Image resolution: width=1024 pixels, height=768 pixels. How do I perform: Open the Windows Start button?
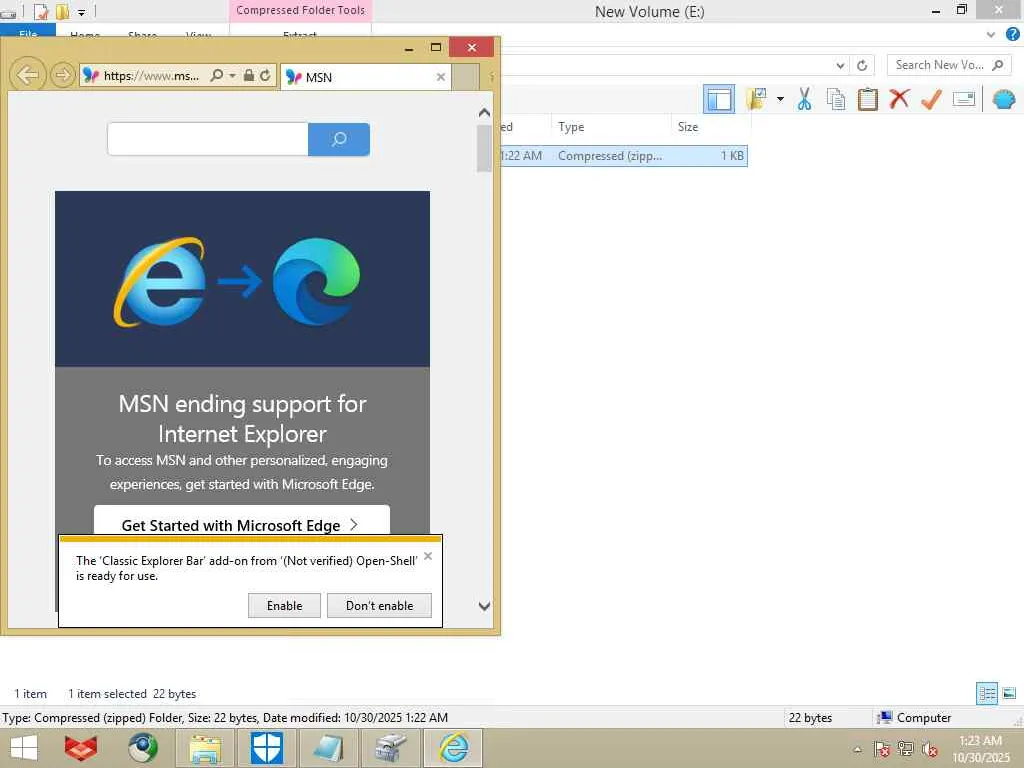[x=24, y=748]
